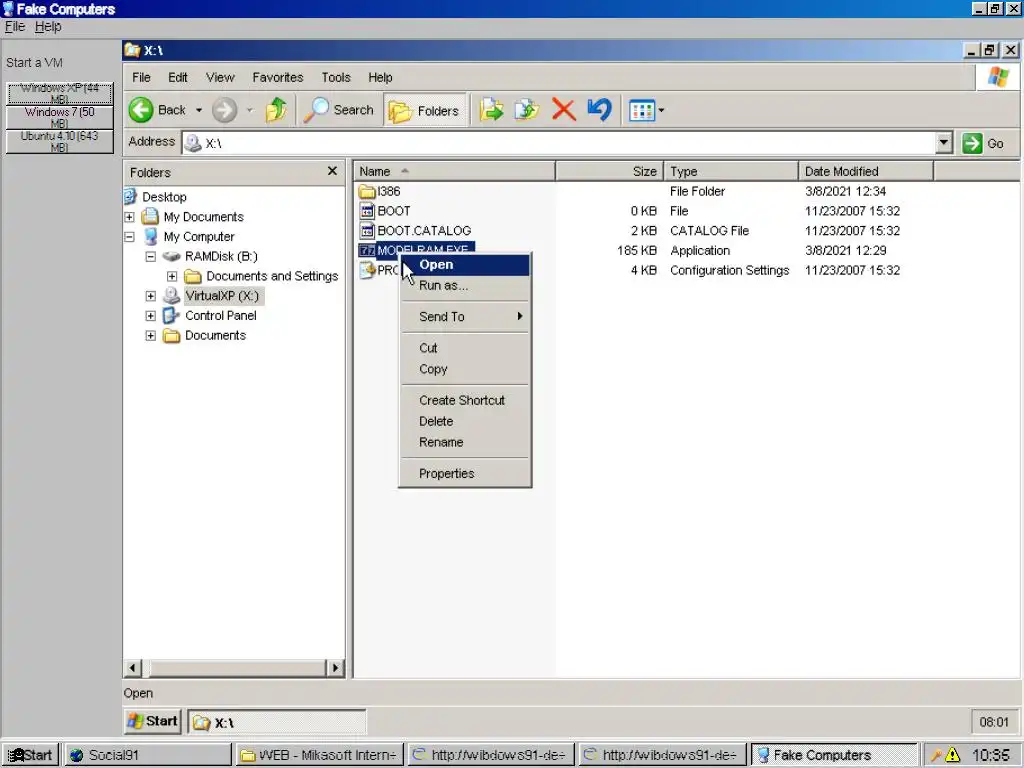Select Desktop in the folder tree
Image resolution: width=1024 pixels, height=768 pixels.
click(x=164, y=197)
